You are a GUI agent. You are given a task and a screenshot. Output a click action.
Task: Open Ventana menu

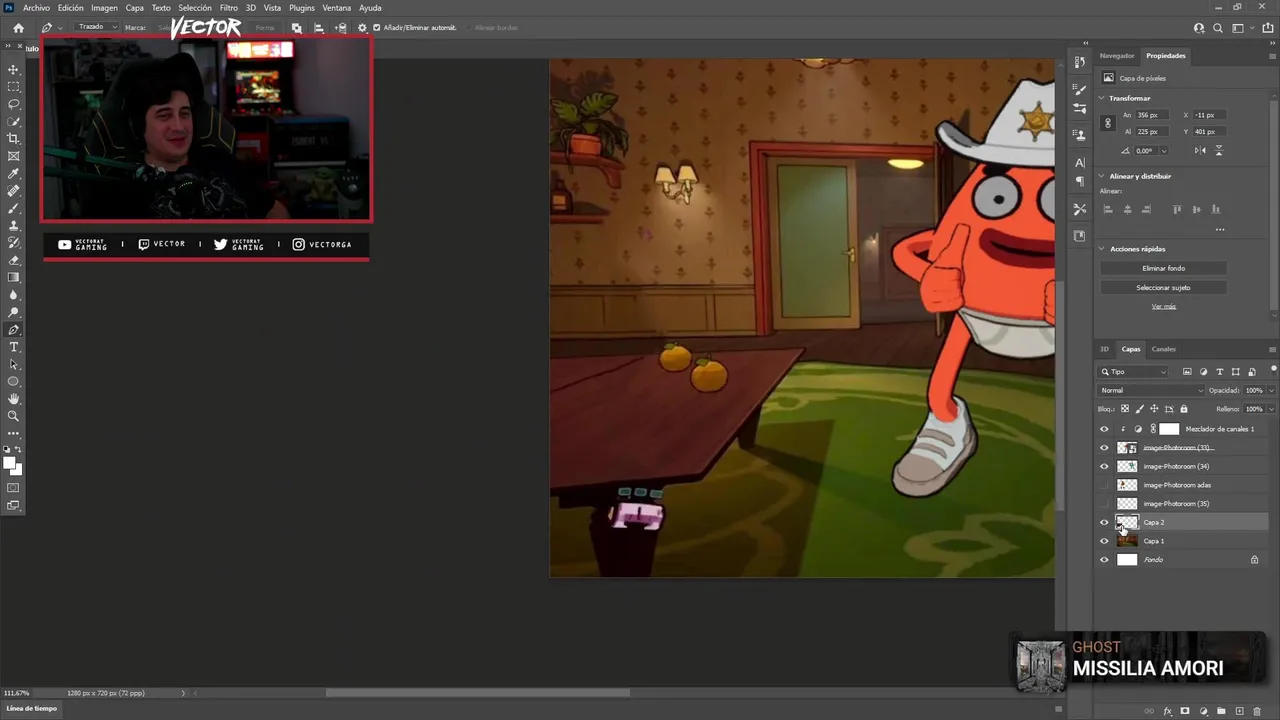point(337,8)
